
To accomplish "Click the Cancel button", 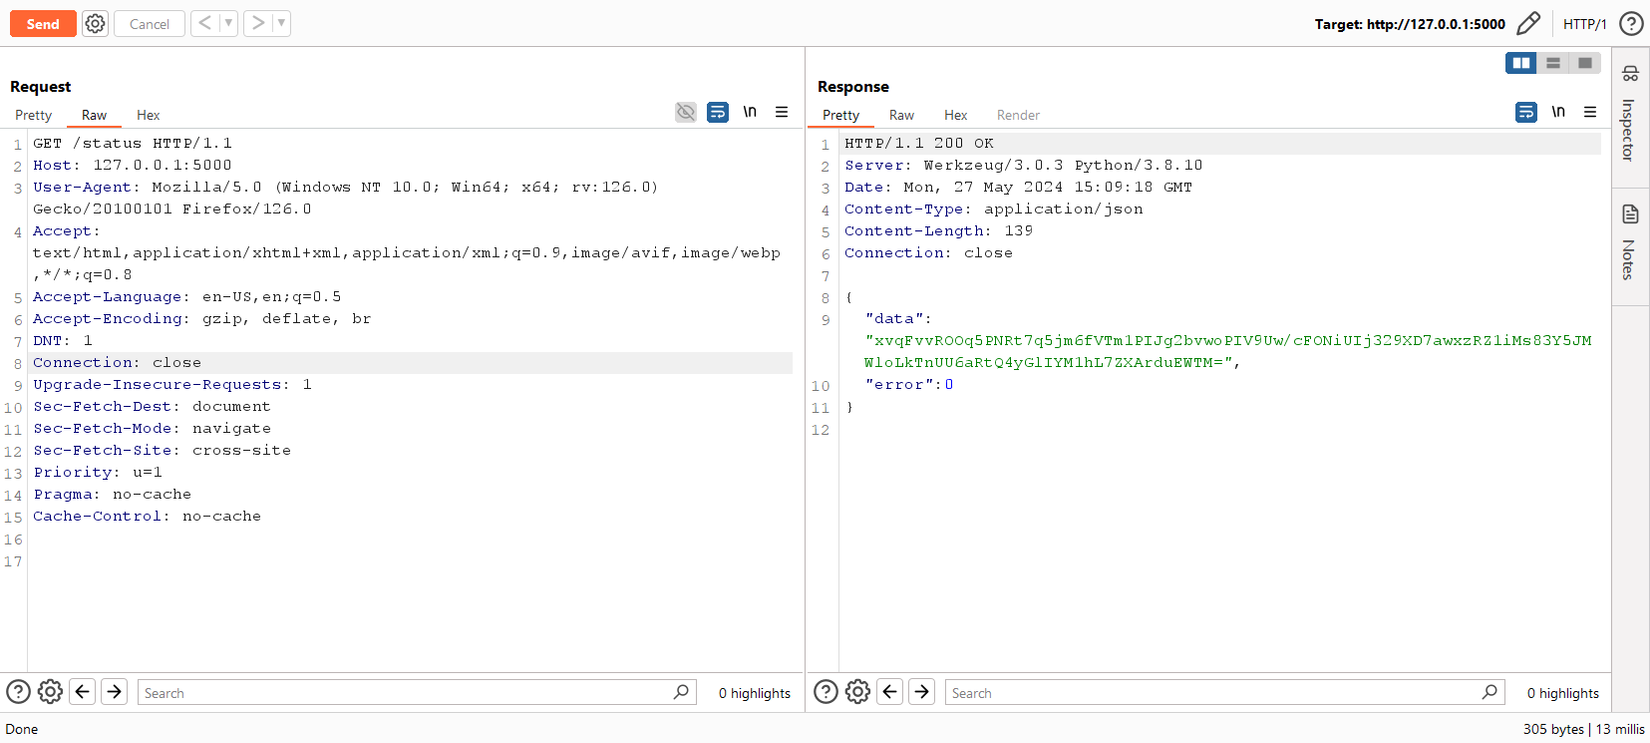I will (149, 24).
